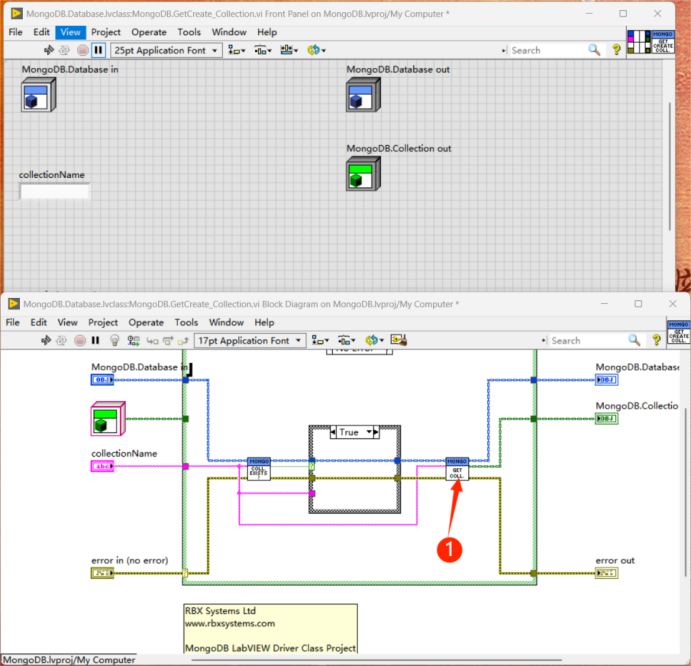
Task: Click the Front Panel Search field
Action: (x=546, y=50)
